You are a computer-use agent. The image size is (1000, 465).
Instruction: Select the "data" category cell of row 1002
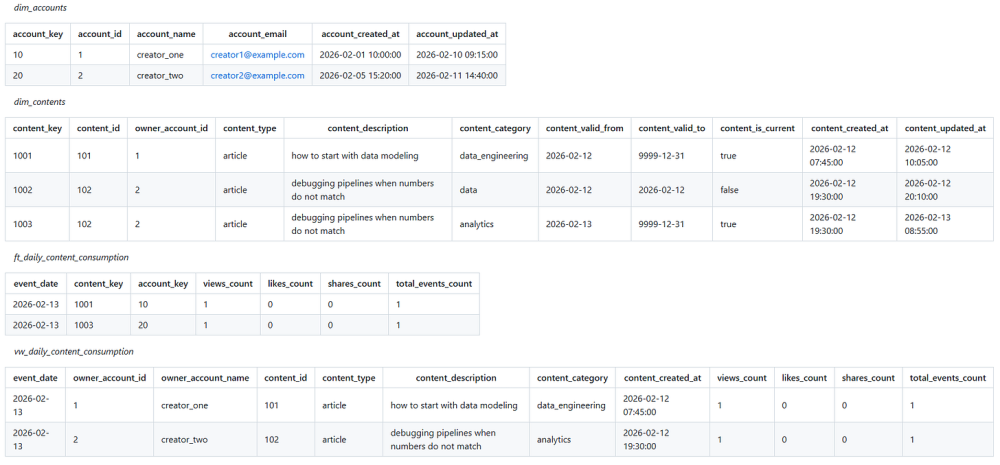(468, 189)
